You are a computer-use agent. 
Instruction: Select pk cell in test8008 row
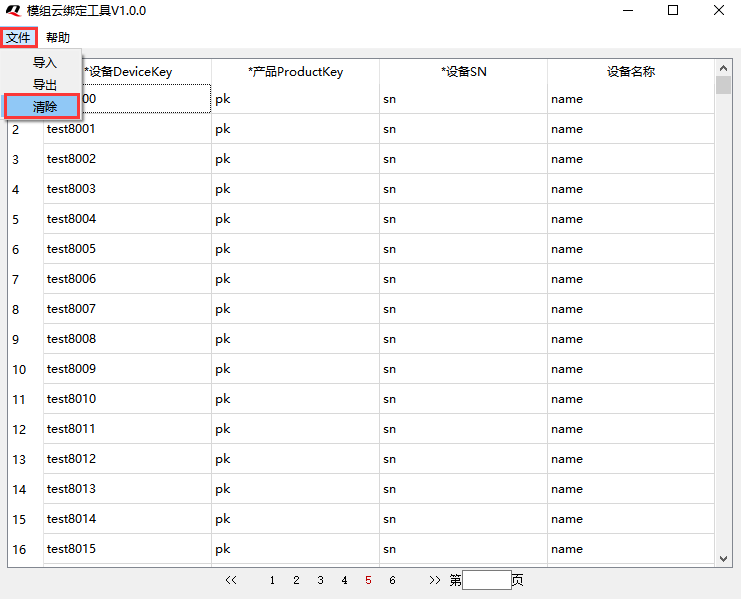click(295, 339)
